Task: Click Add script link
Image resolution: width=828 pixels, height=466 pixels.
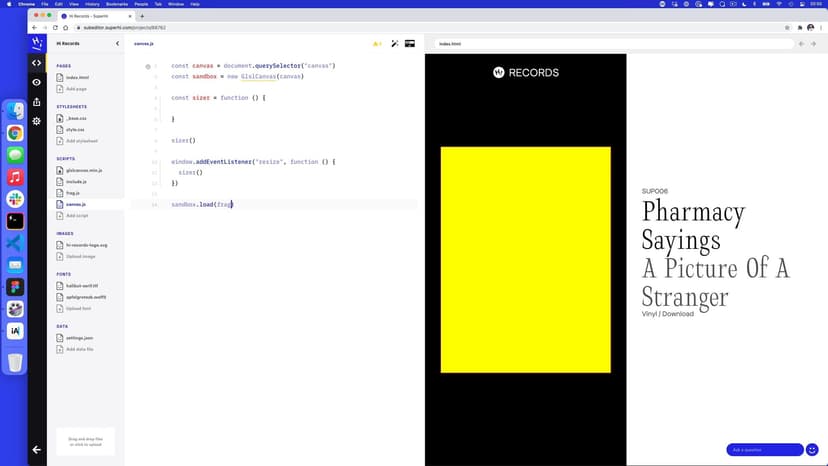Action: coord(77,215)
